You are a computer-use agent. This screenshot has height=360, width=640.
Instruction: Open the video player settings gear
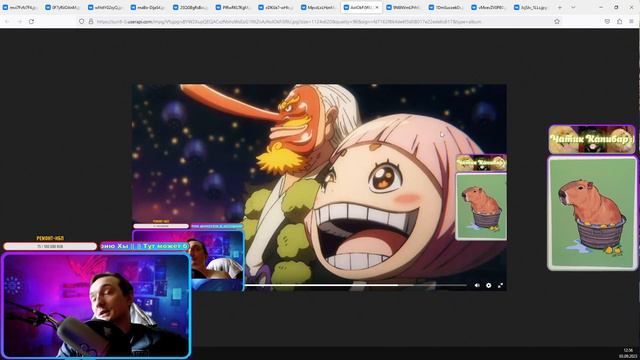click(x=489, y=285)
